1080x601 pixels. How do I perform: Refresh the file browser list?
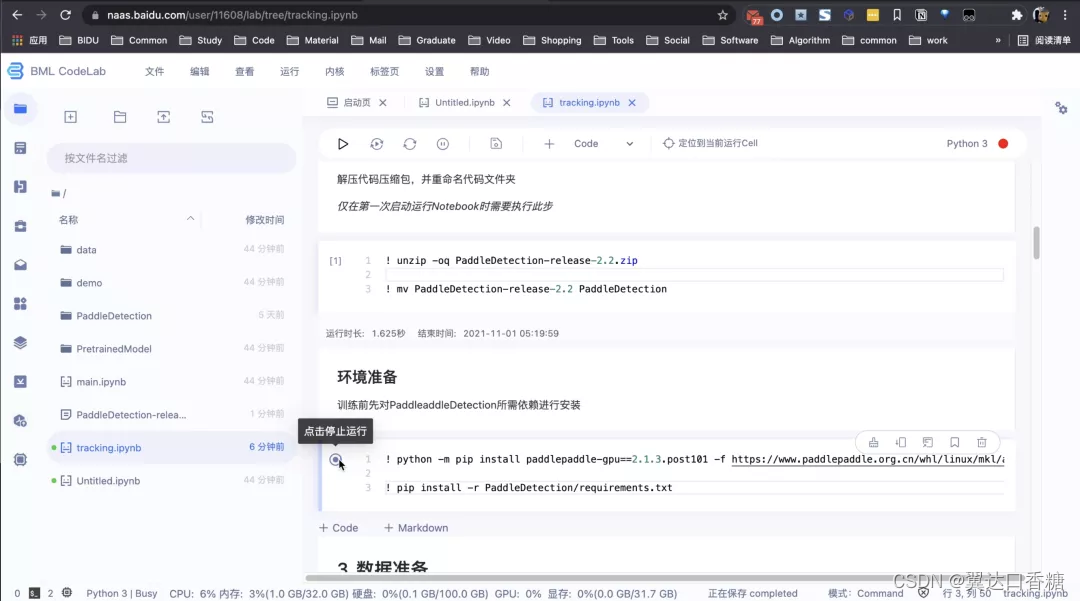pyautogui.click(x=207, y=117)
